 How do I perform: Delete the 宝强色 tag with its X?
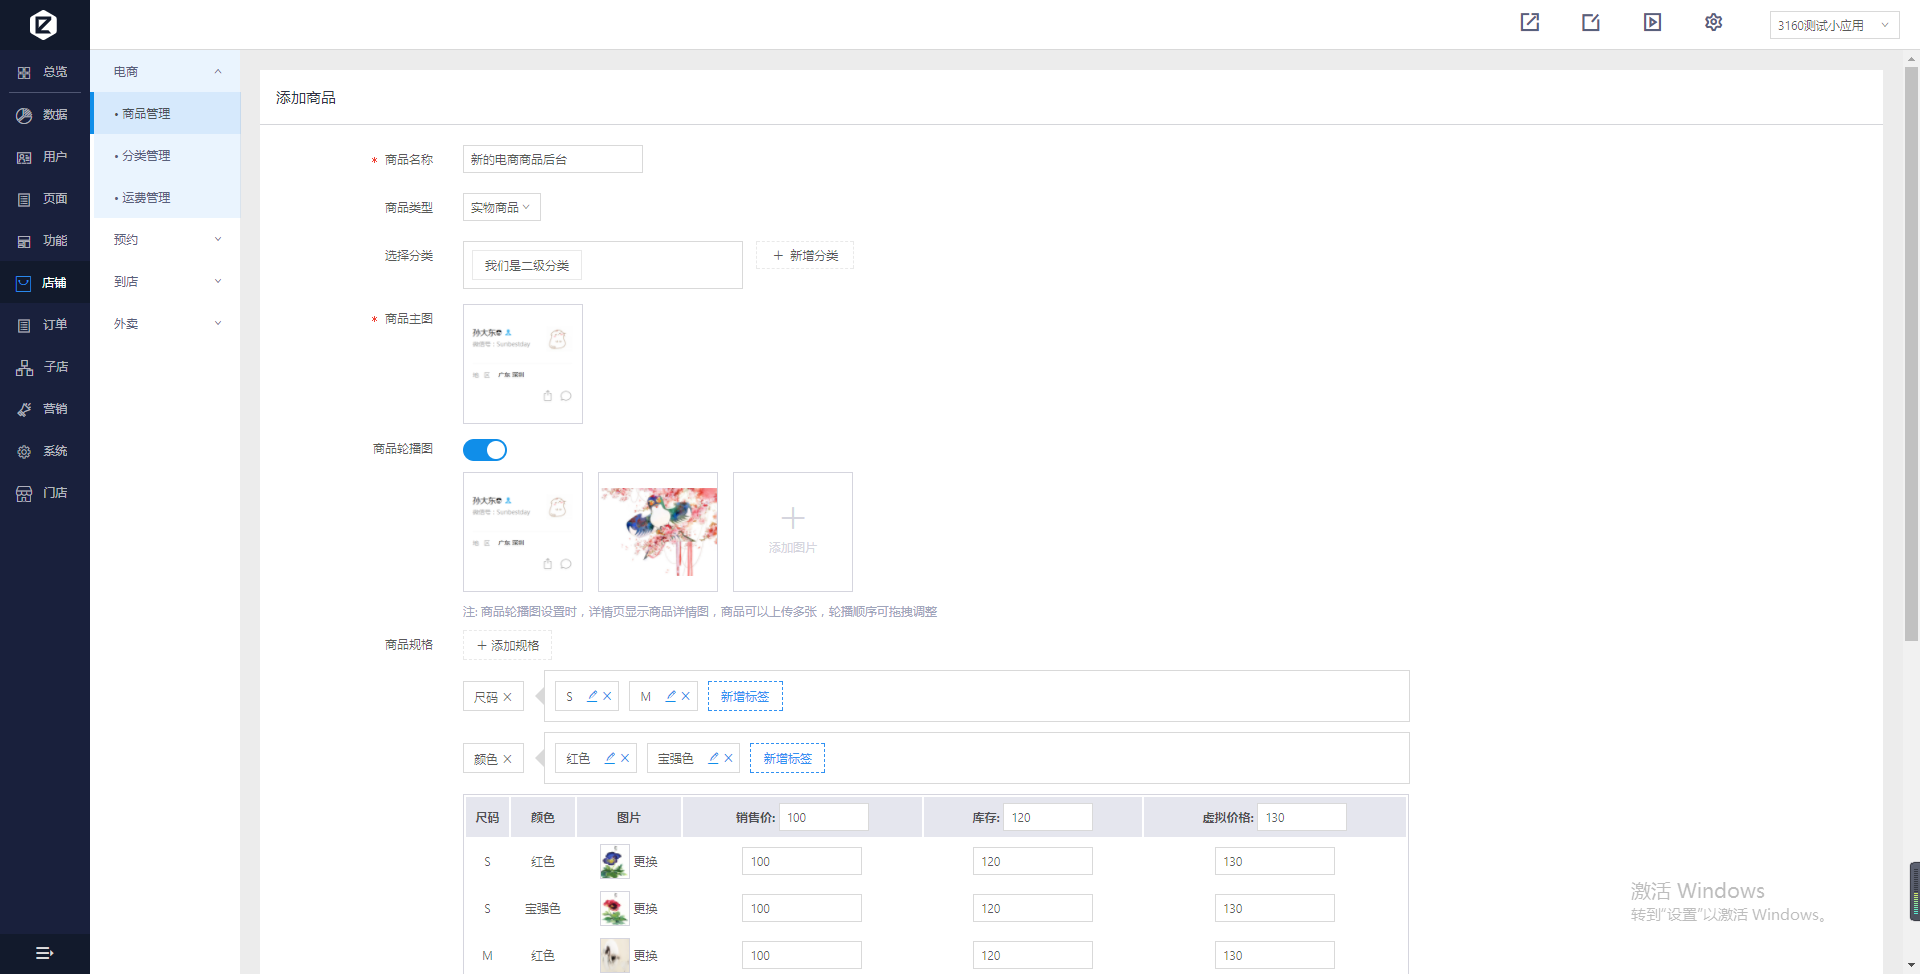[x=728, y=758]
